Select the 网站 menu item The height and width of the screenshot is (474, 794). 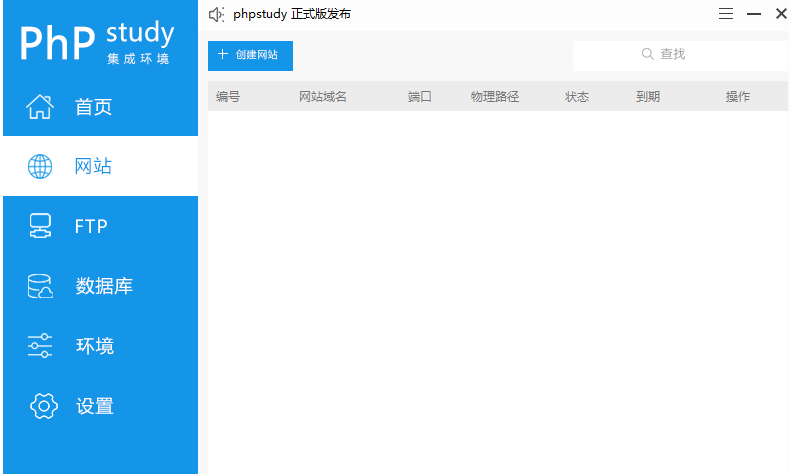pos(100,166)
